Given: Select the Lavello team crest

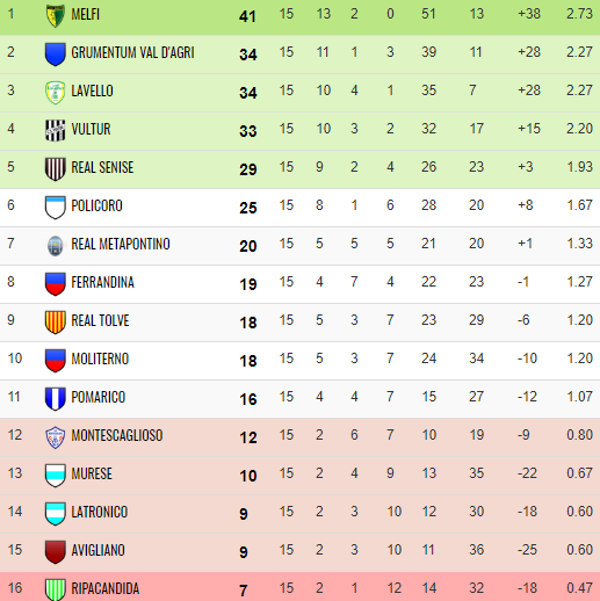Looking at the screenshot, I should coord(55,92).
